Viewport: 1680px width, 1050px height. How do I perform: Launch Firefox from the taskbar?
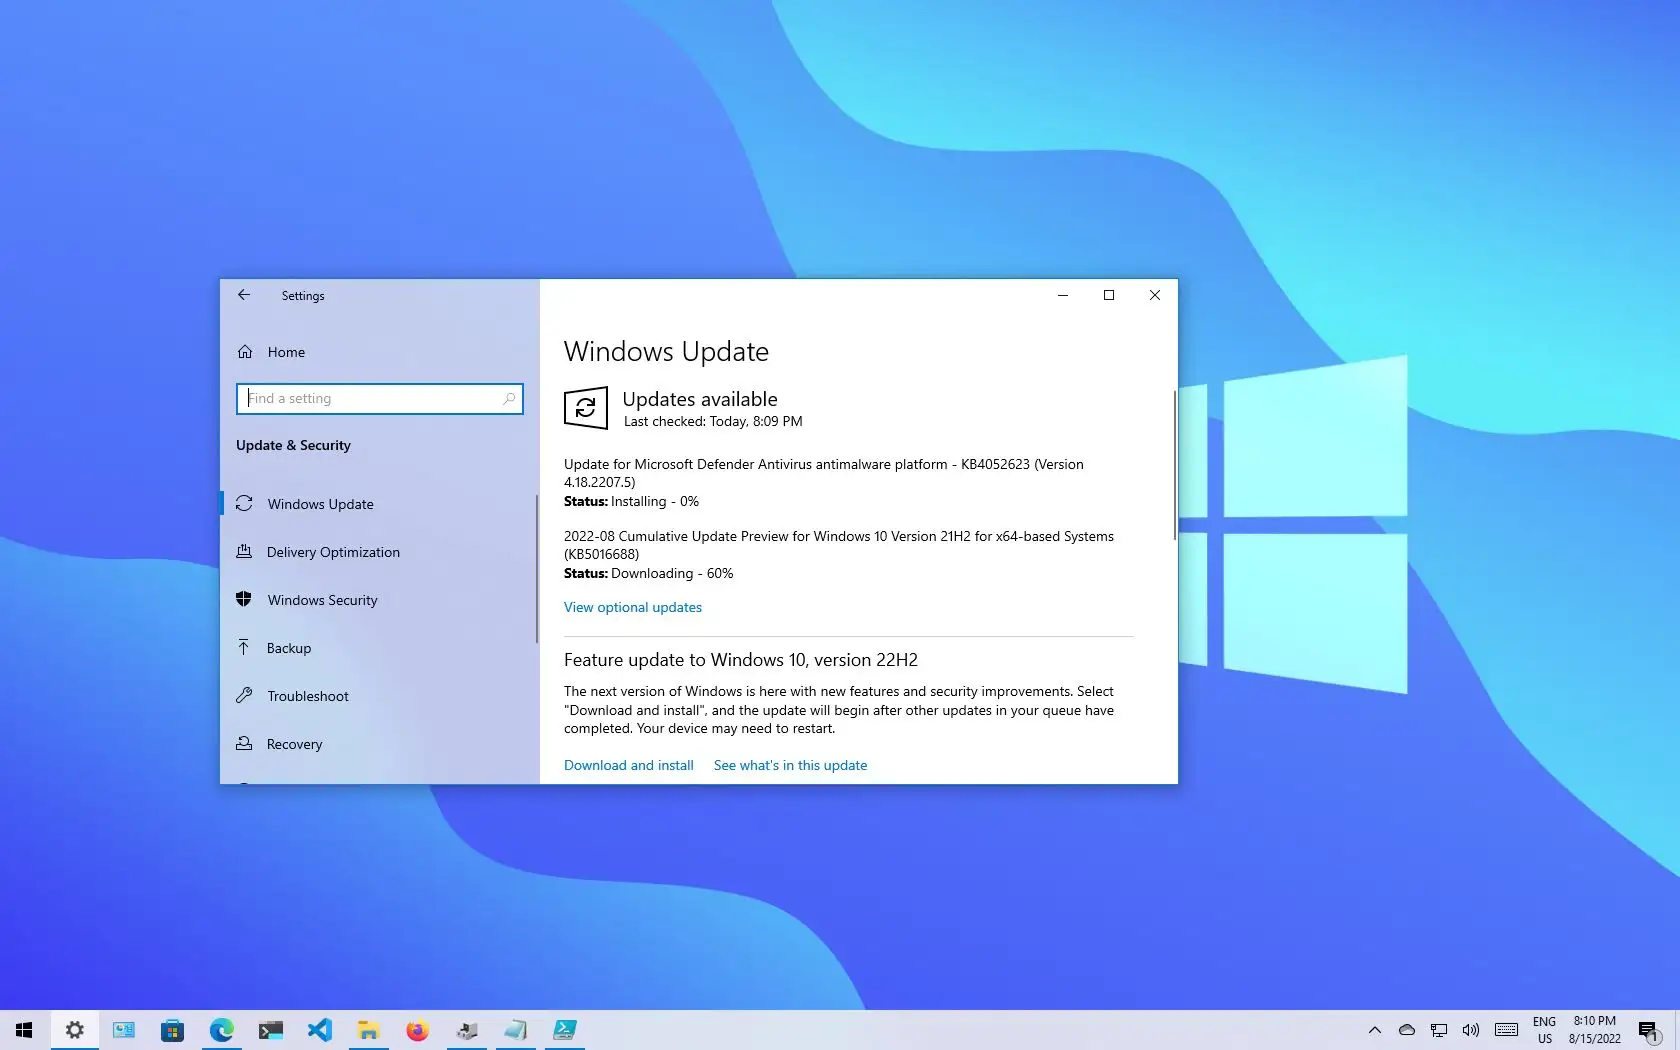tap(417, 1030)
